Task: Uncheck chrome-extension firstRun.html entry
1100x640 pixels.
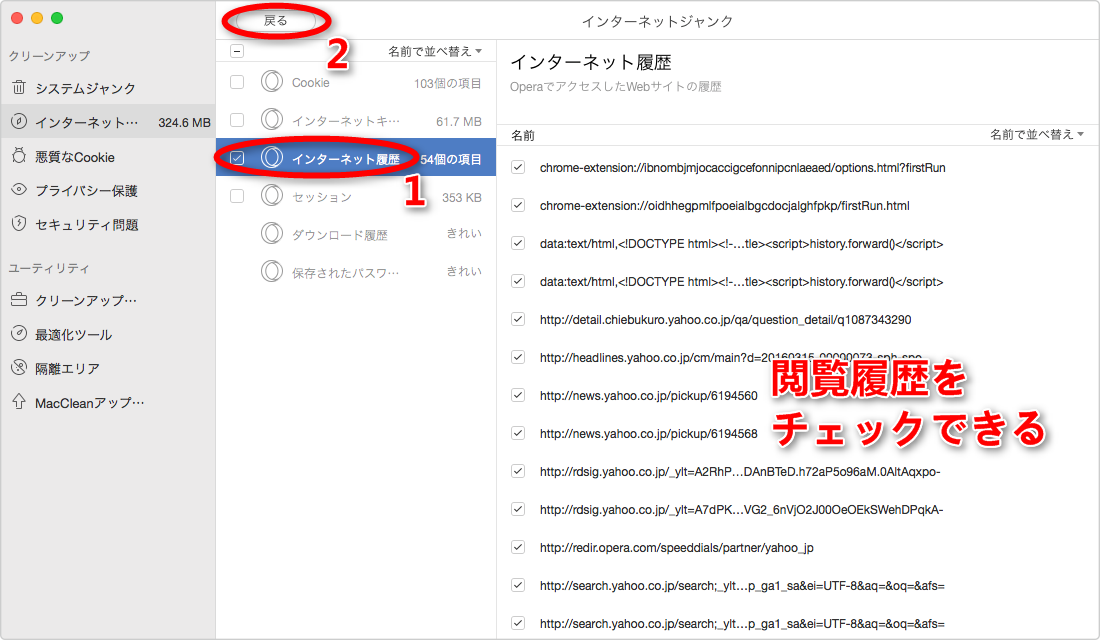Action: (x=518, y=205)
